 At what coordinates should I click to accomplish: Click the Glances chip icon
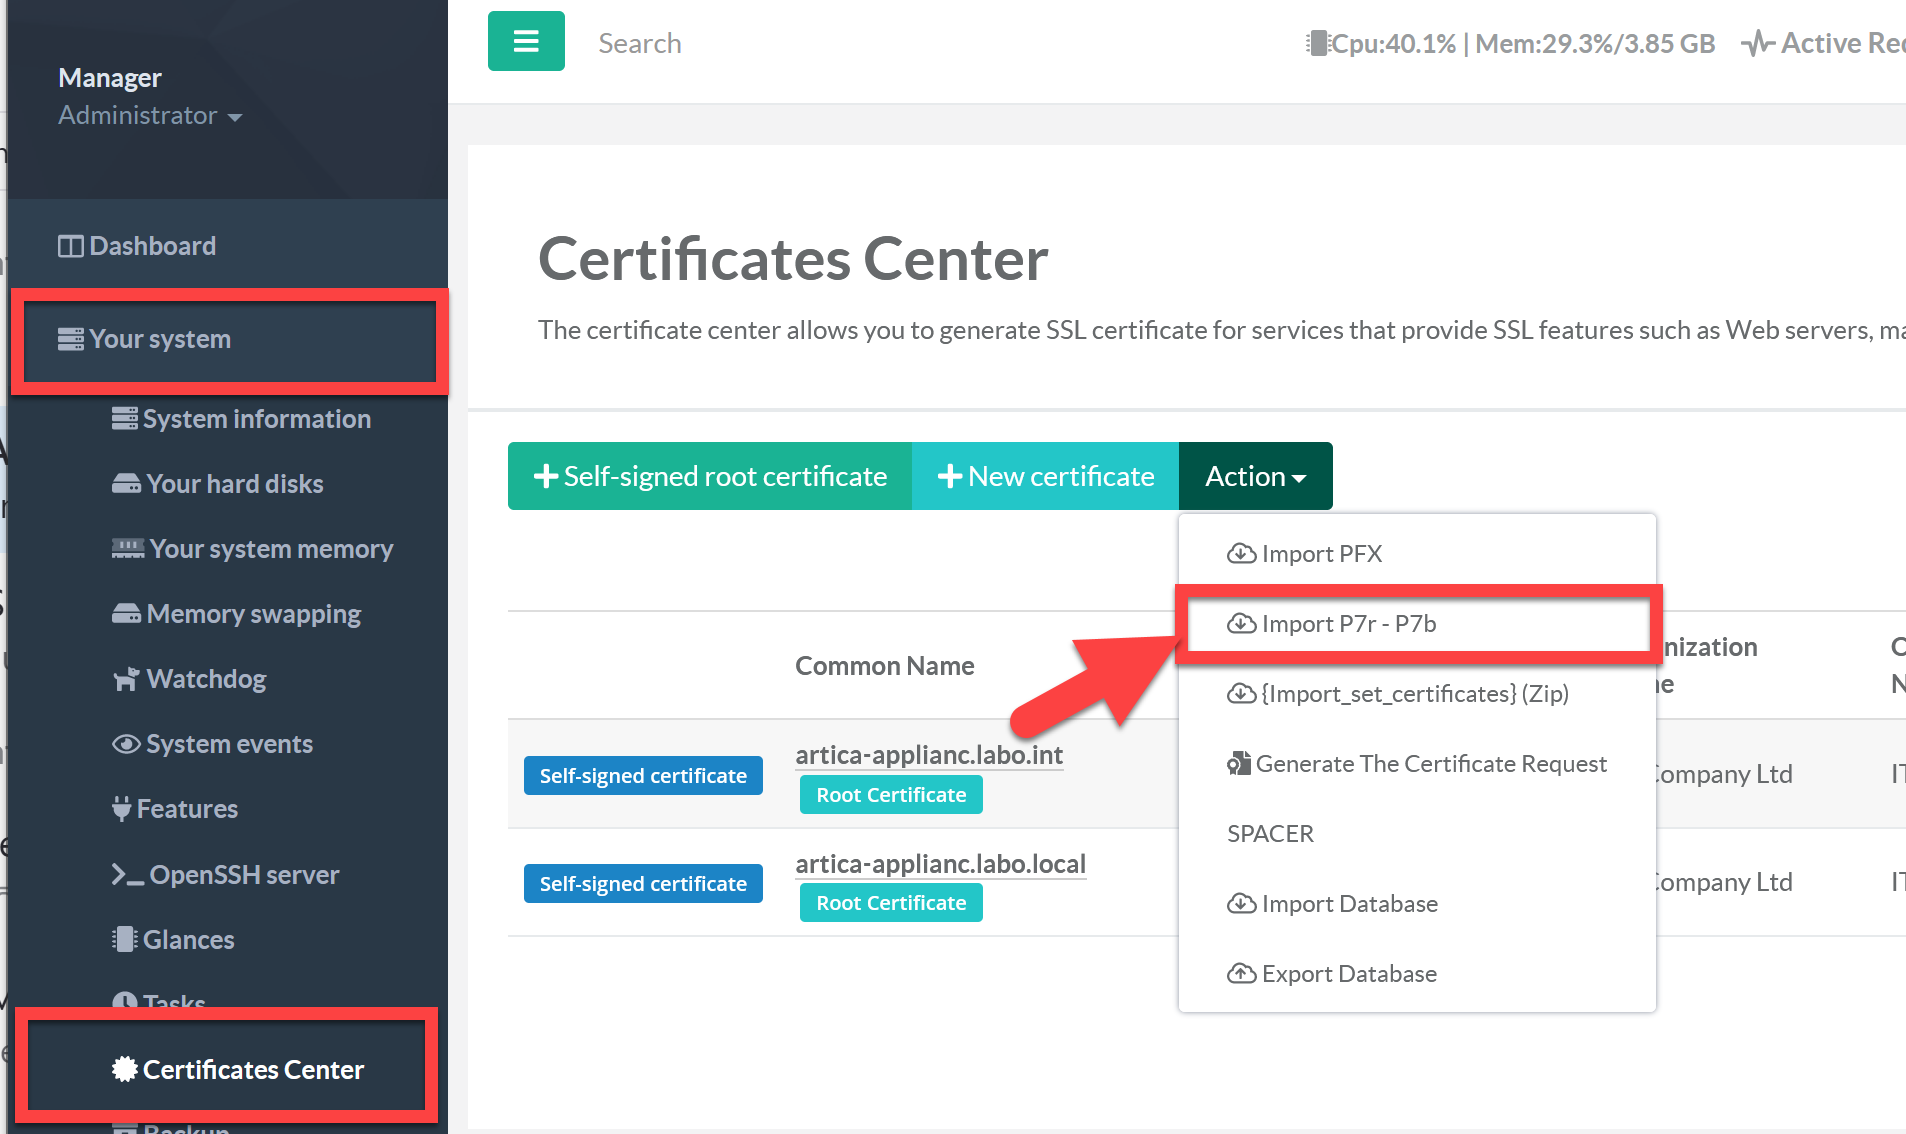[x=124, y=940]
